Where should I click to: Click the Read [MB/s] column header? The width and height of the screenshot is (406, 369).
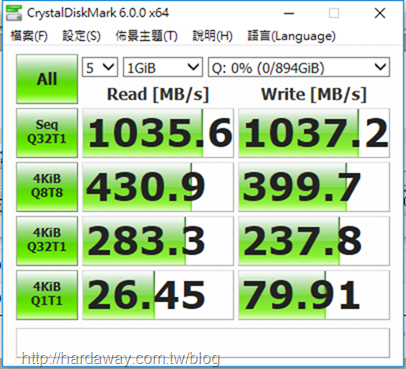tap(158, 94)
